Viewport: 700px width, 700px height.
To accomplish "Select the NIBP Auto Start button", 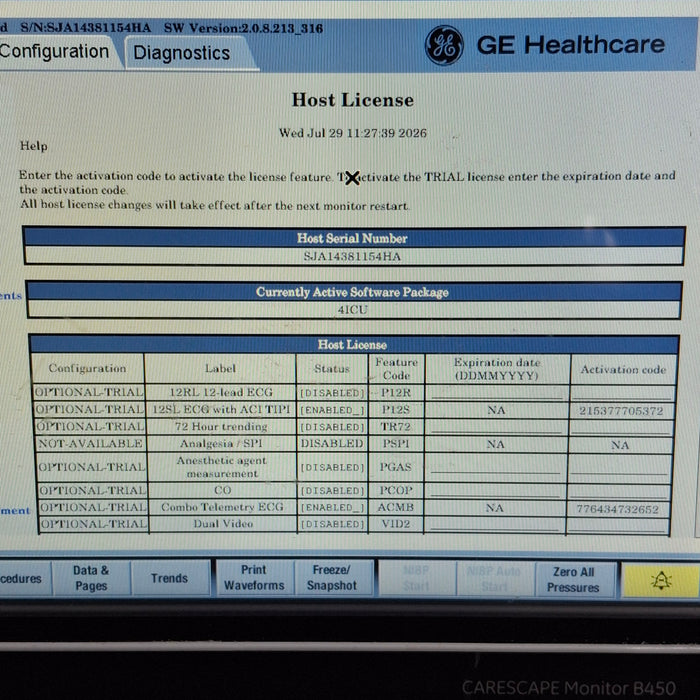I will tap(495, 579).
